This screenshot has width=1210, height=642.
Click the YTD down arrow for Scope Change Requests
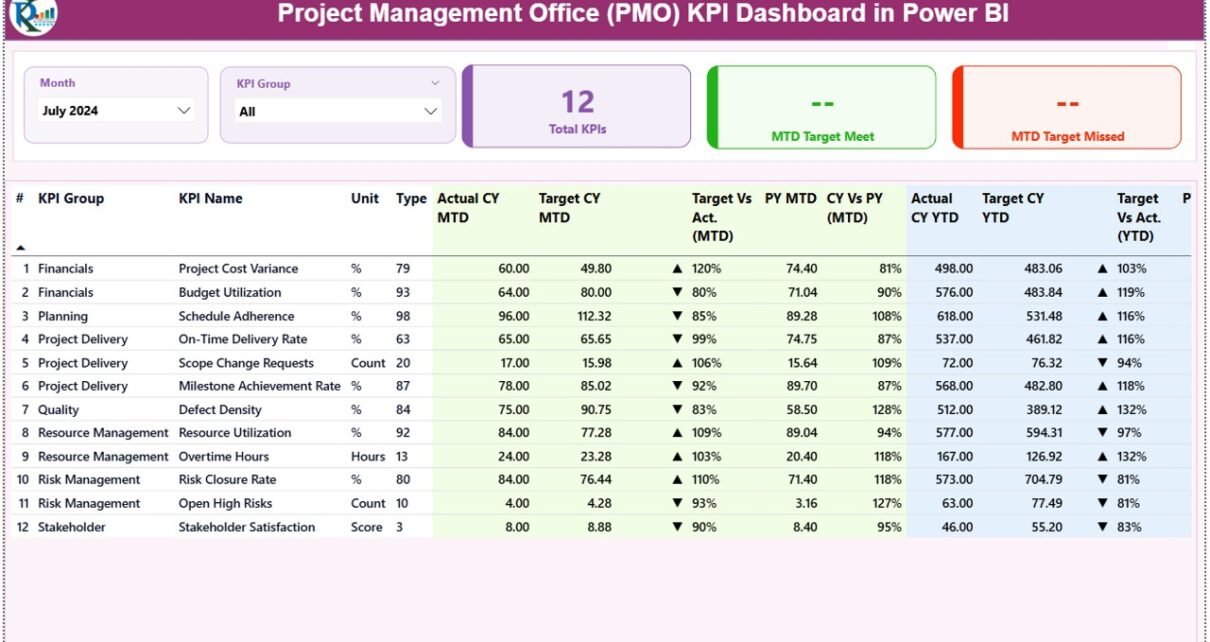coord(1103,363)
